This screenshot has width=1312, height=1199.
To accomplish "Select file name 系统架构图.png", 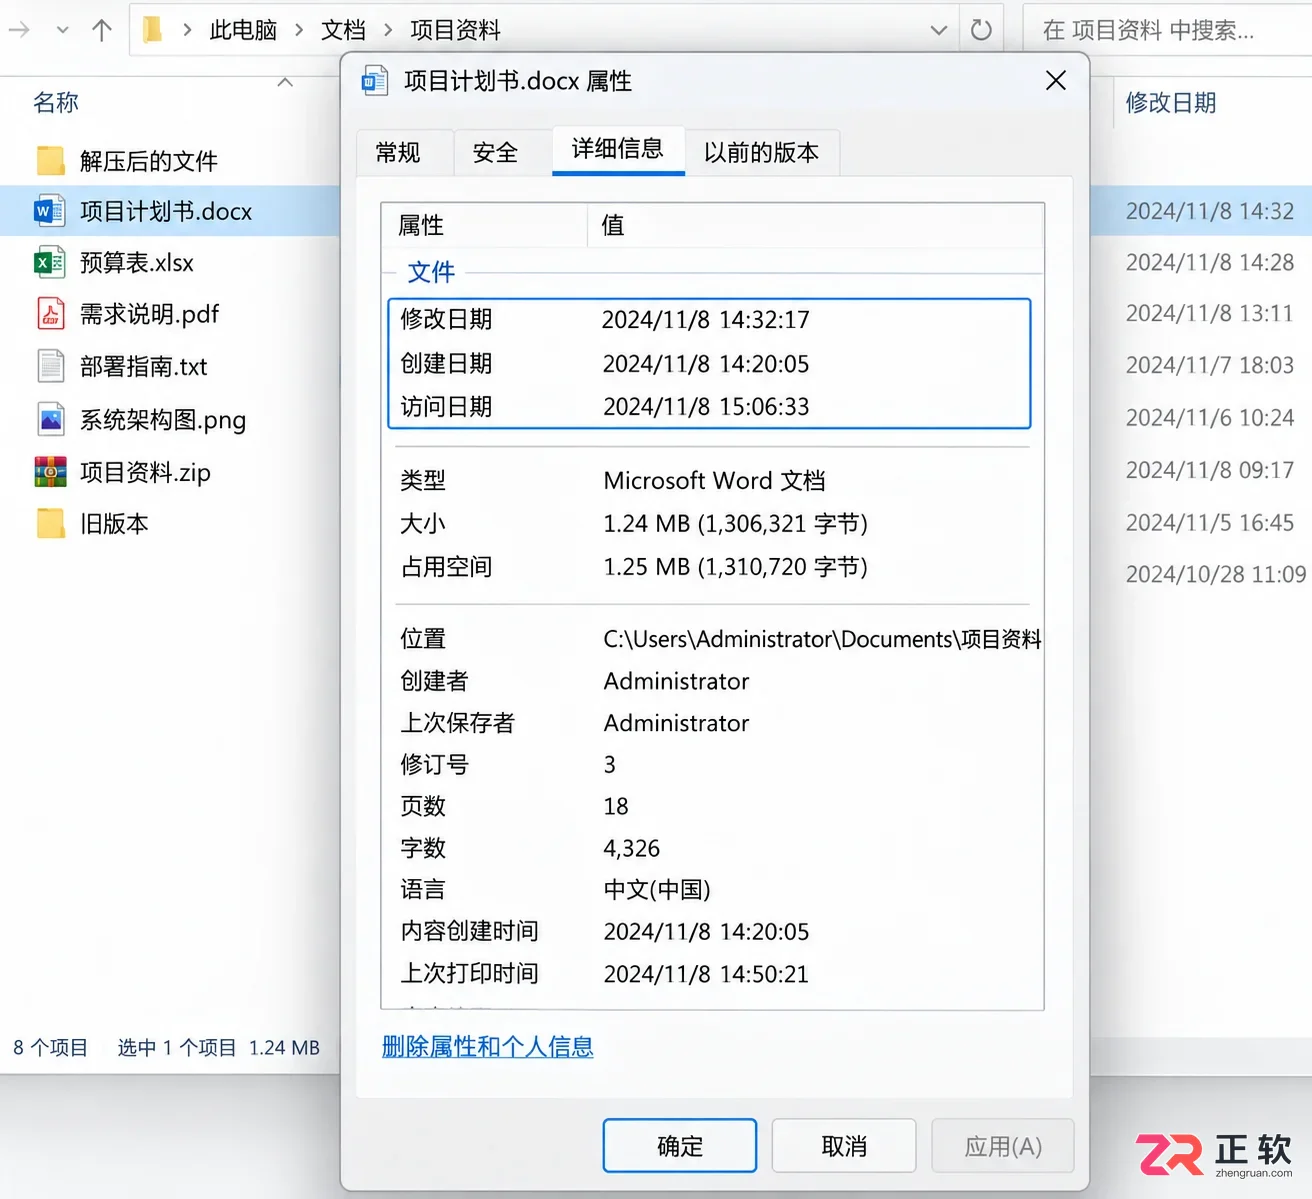I will click(x=163, y=420).
